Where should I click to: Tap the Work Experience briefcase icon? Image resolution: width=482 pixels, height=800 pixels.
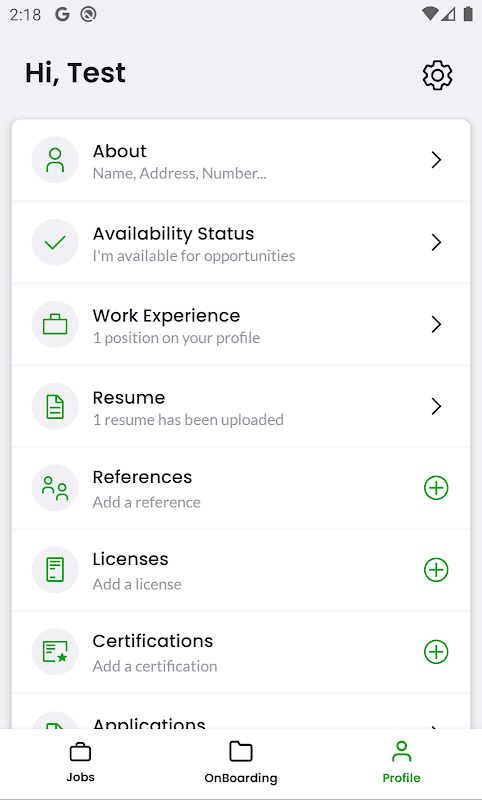click(55, 324)
